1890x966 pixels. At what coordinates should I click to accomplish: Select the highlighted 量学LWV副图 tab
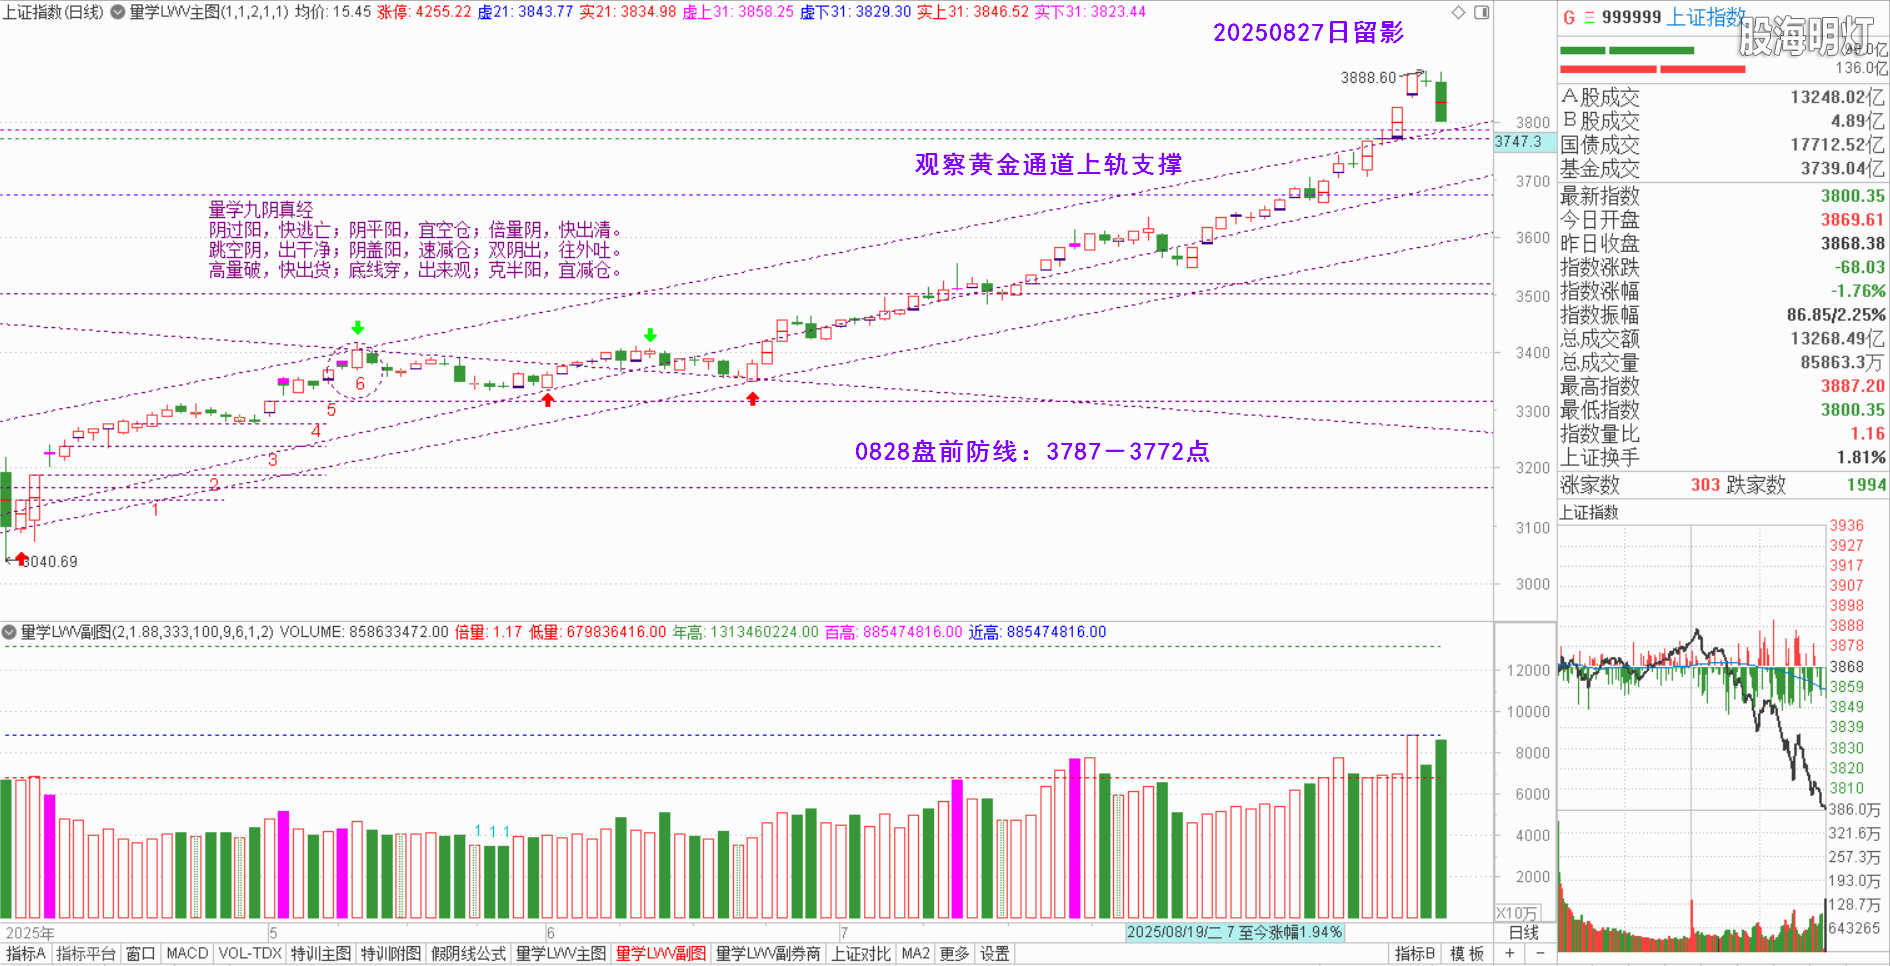click(661, 954)
